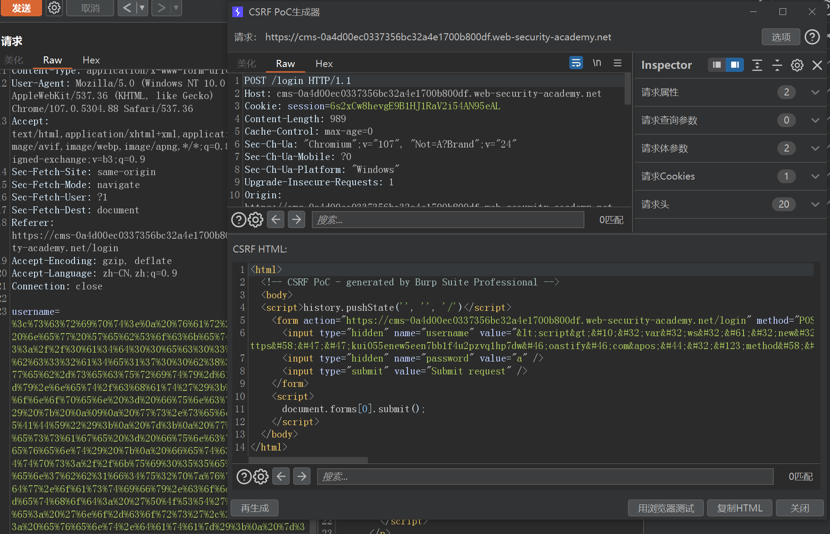Click the CSRF PoC生成器 window icon
830x534 pixels.
238,12
